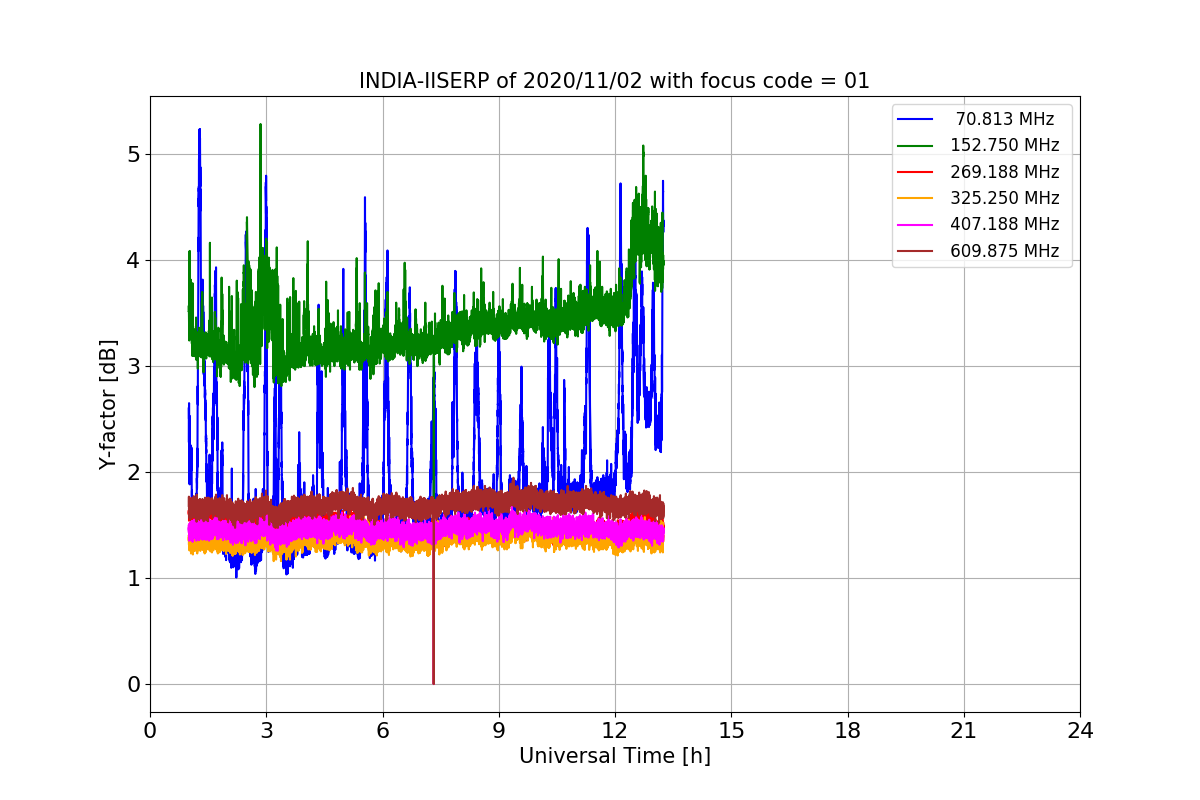Screen dimensions: 1200x800
Task: Click y-axis tick label 4
Action: [132, 260]
